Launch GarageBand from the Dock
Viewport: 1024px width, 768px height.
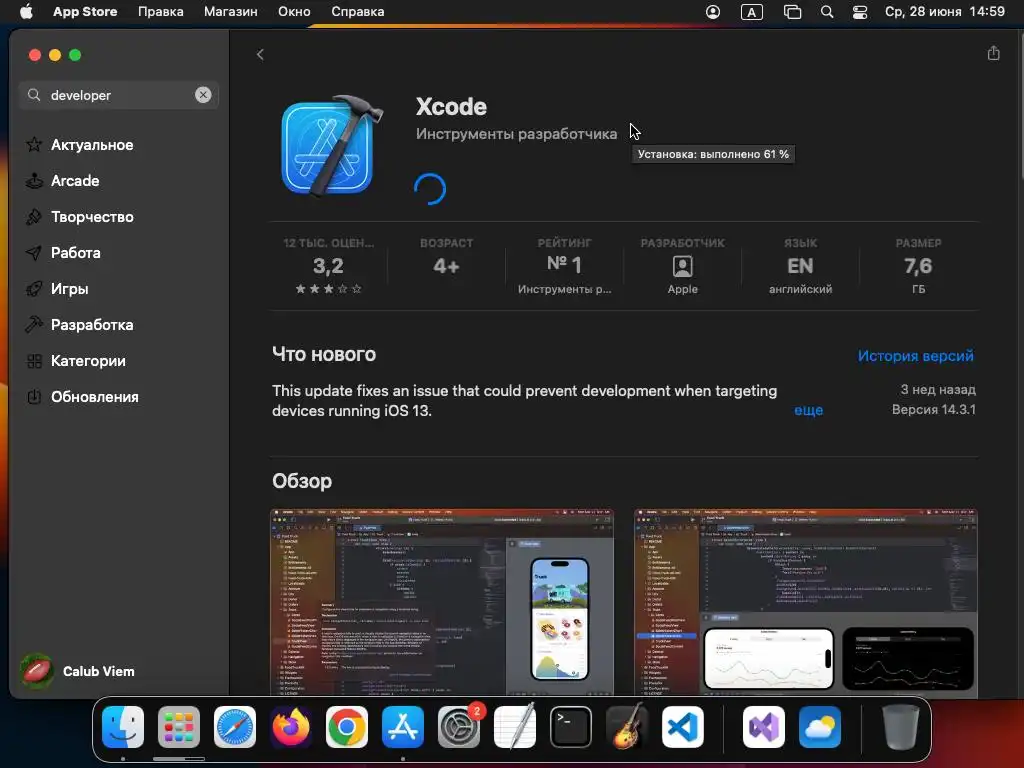[x=627, y=727]
